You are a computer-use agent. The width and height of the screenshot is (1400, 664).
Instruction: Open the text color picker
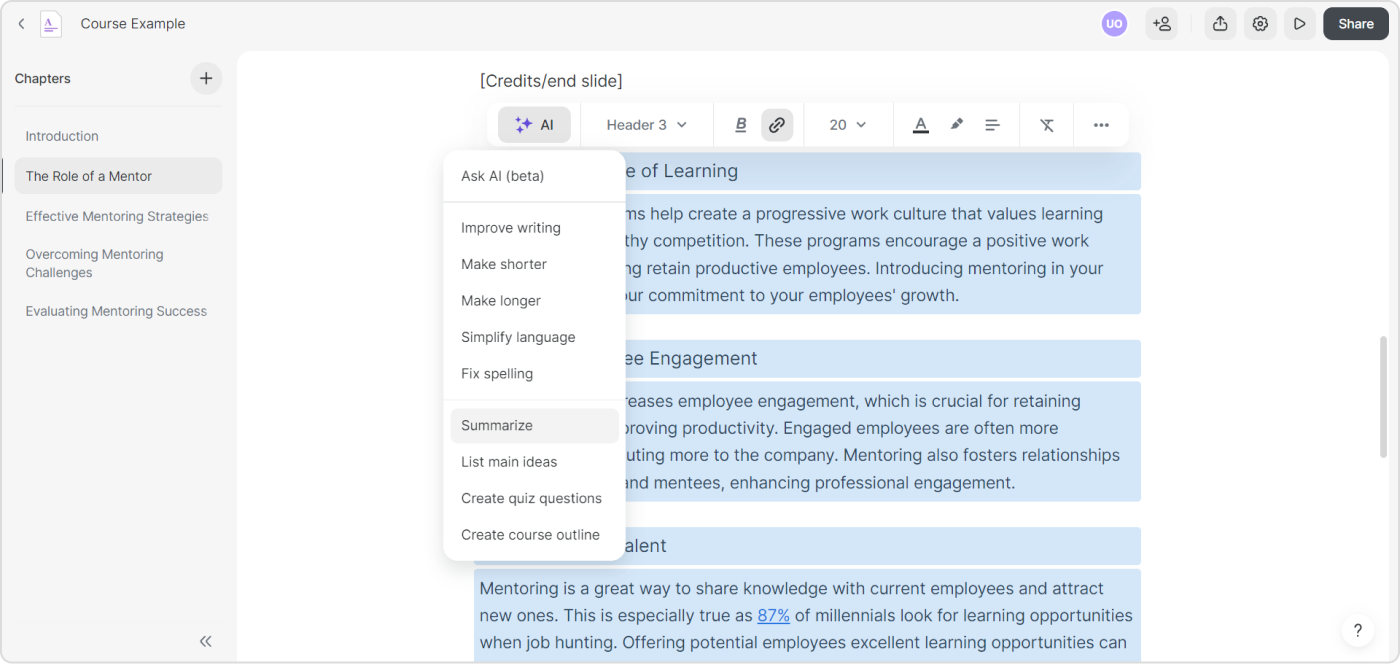[x=921, y=125]
